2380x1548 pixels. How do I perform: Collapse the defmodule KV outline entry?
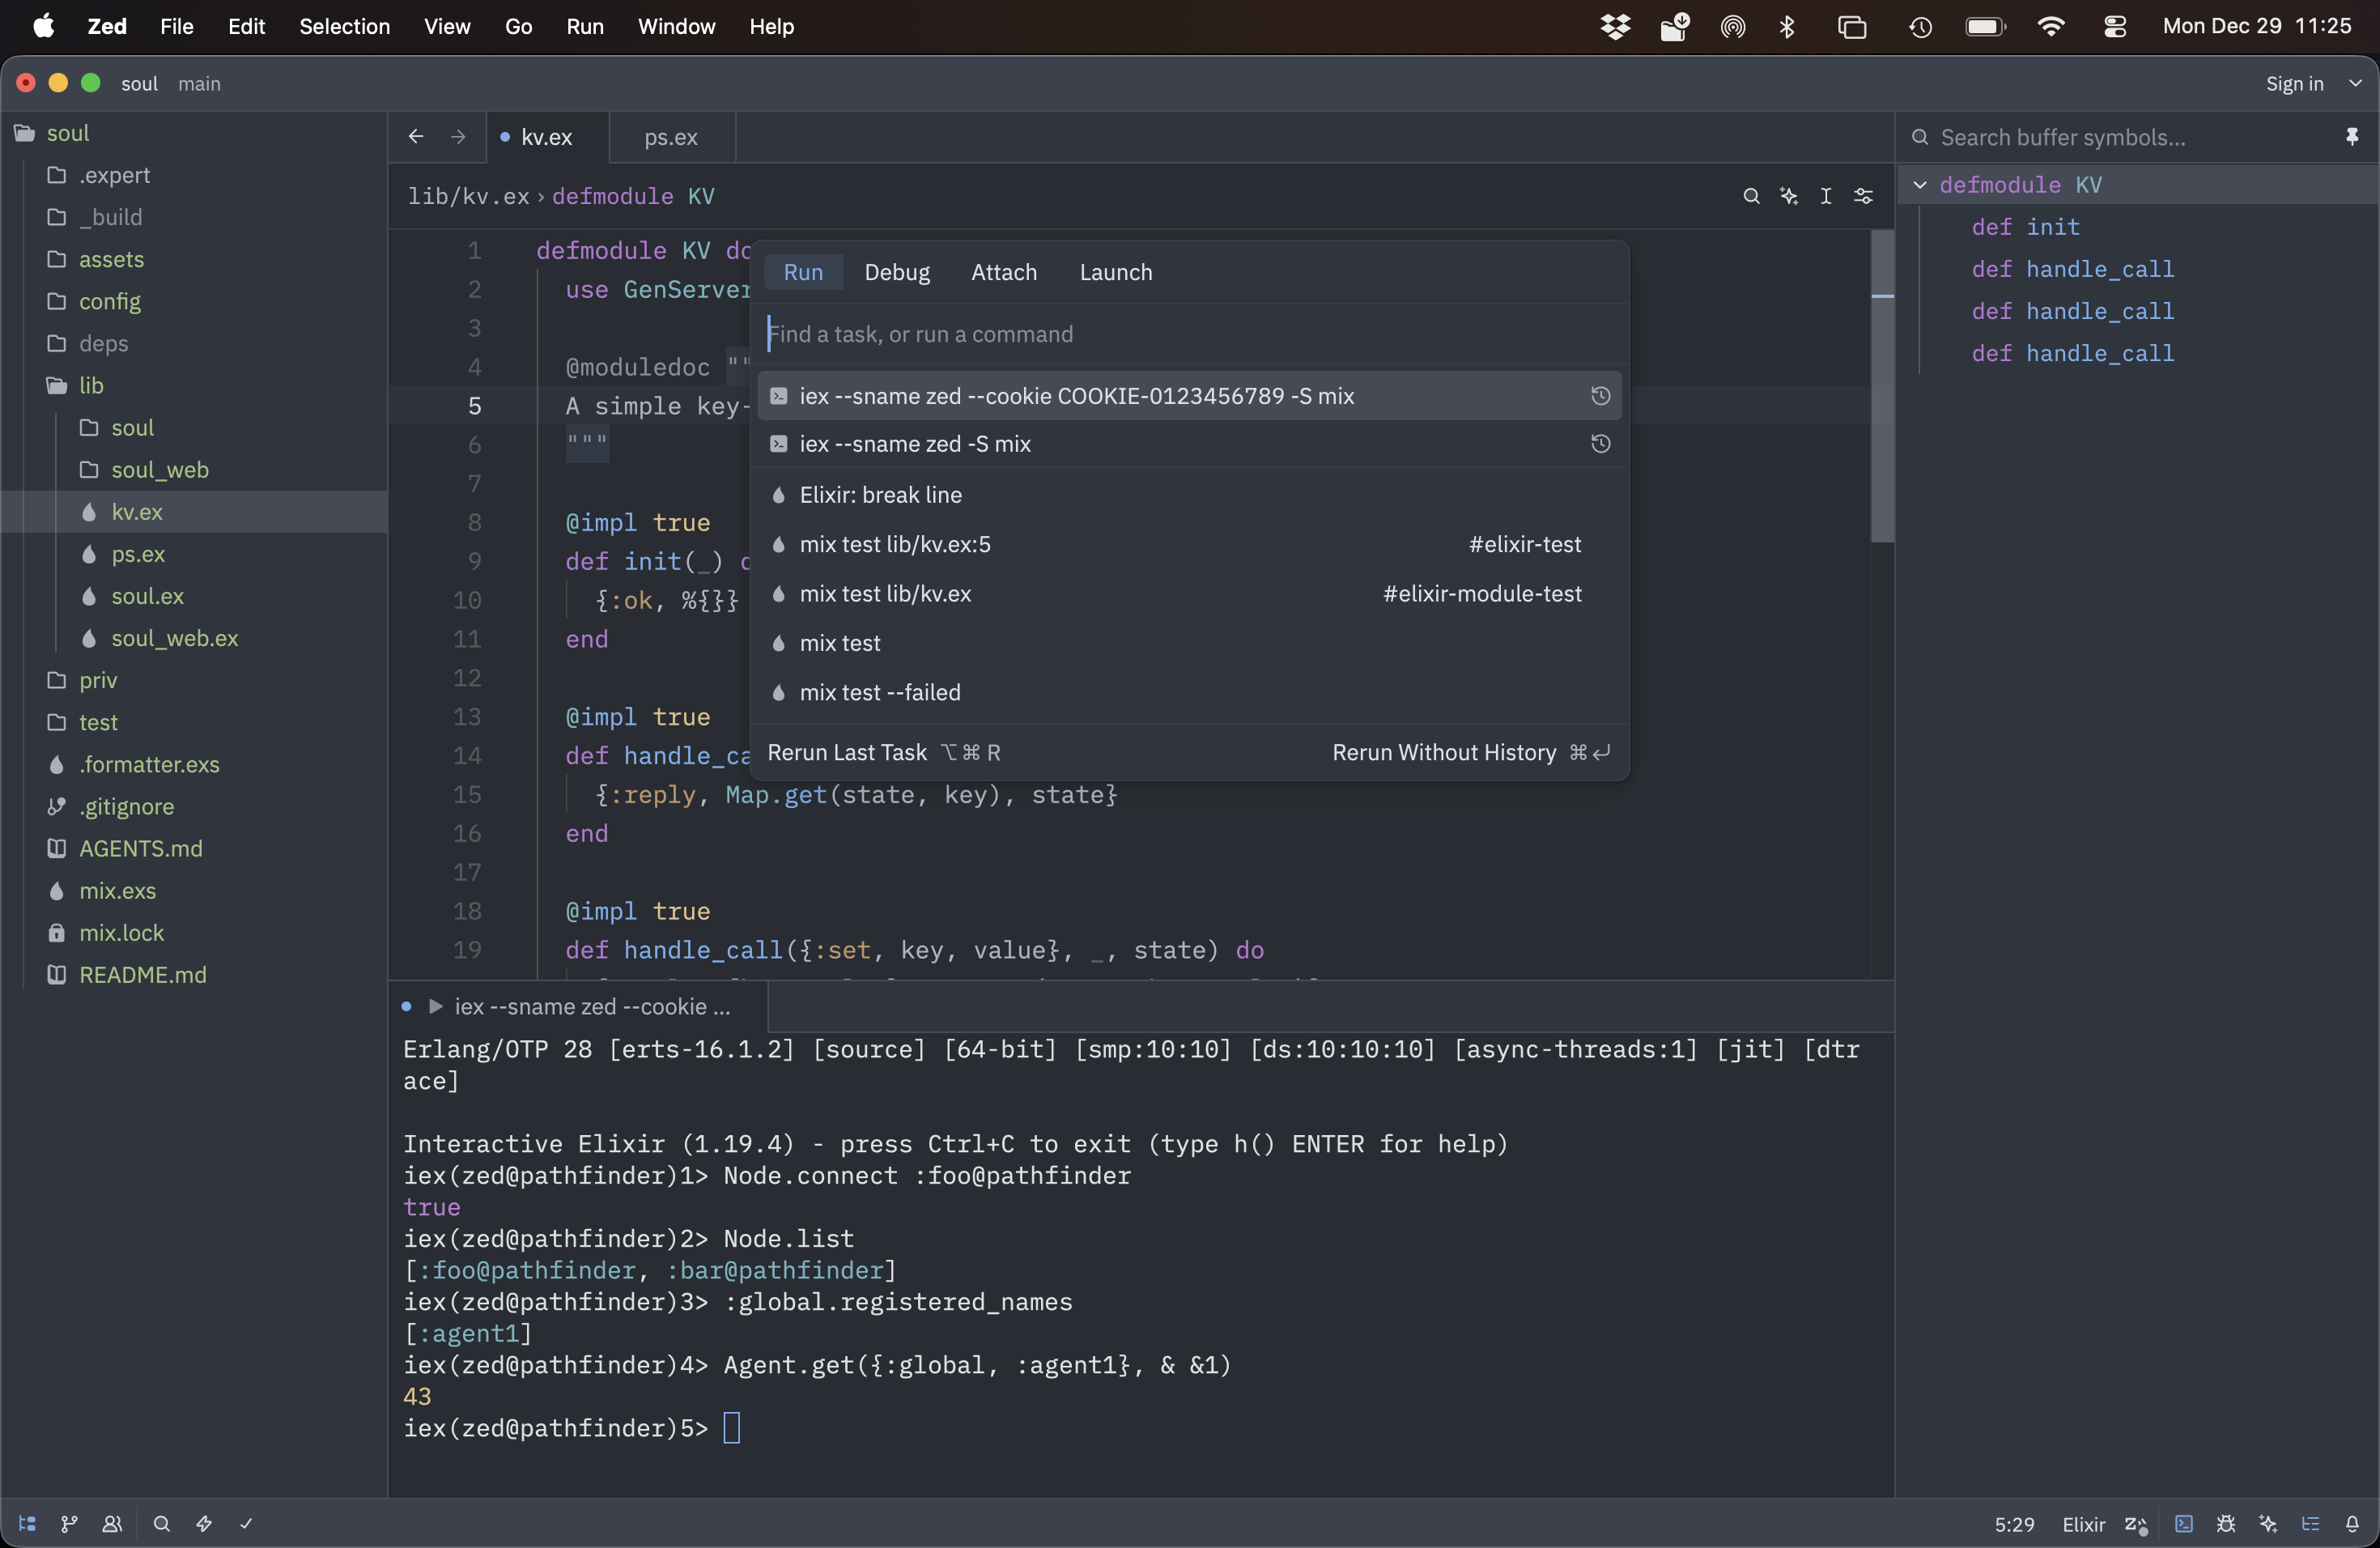pos(1920,185)
